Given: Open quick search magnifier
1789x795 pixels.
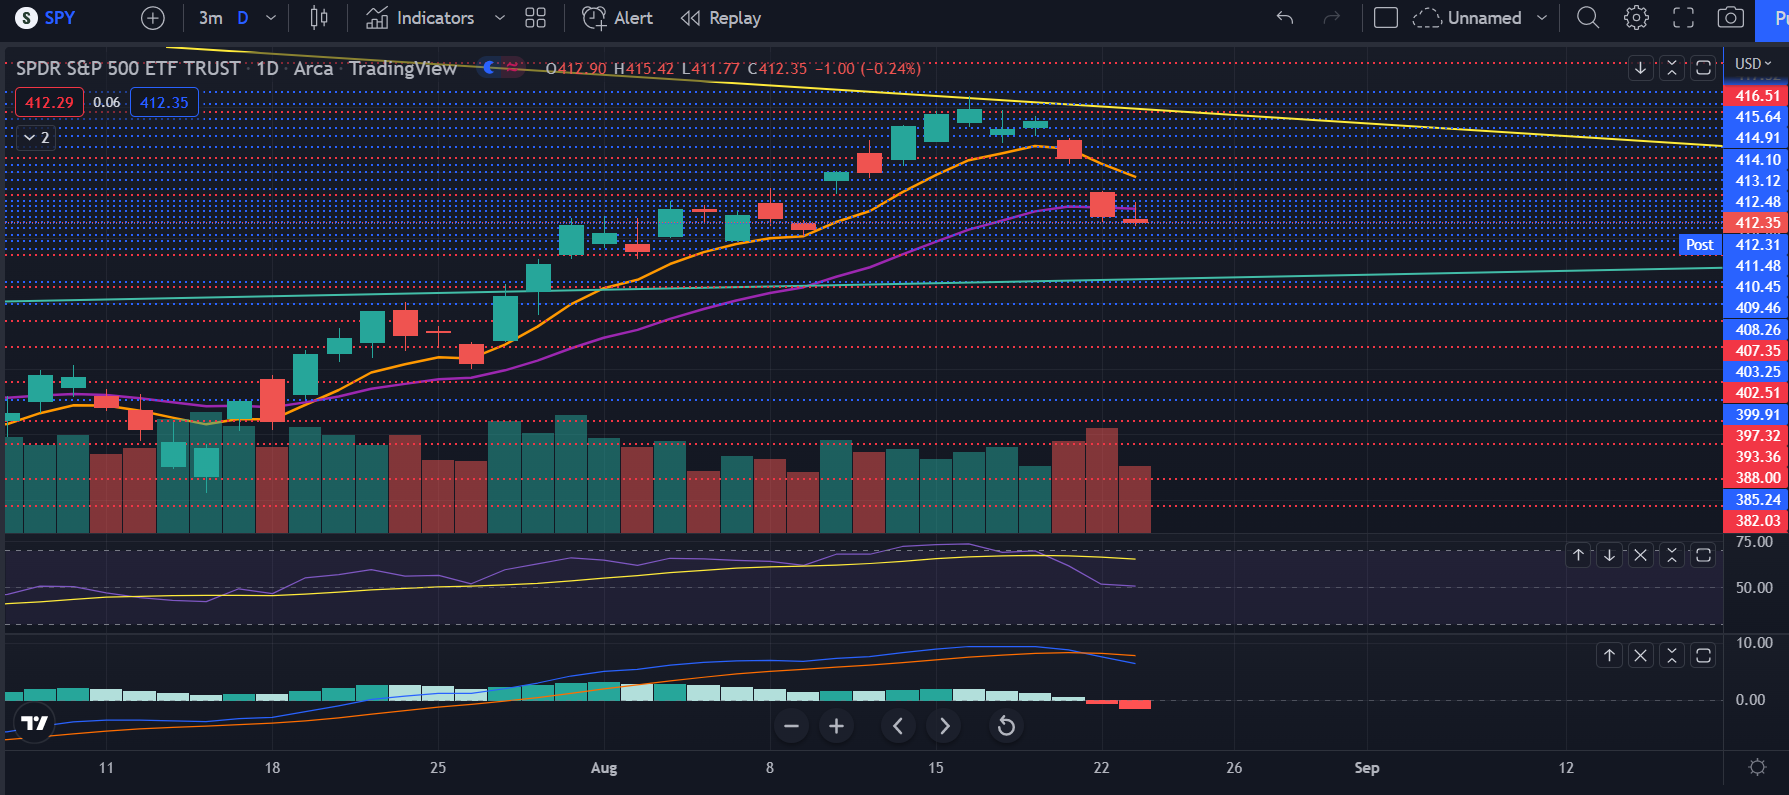Looking at the screenshot, I should click(1588, 18).
